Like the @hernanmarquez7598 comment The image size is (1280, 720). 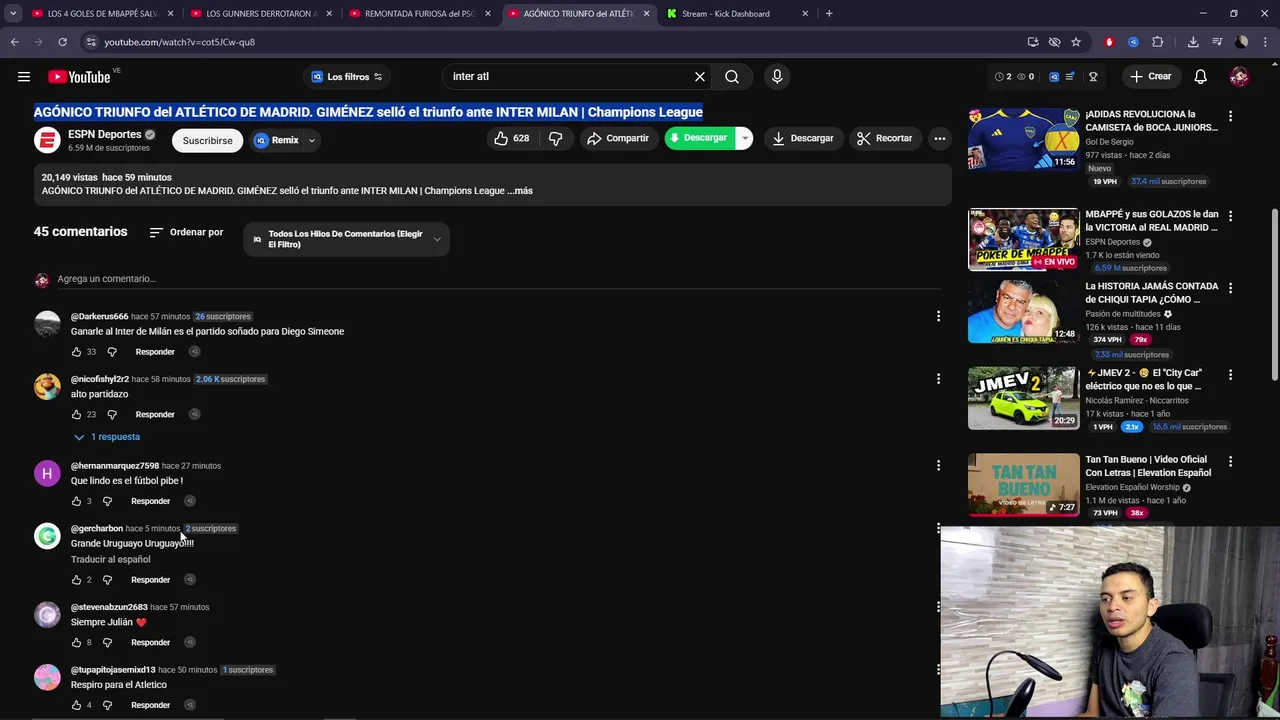click(x=76, y=501)
